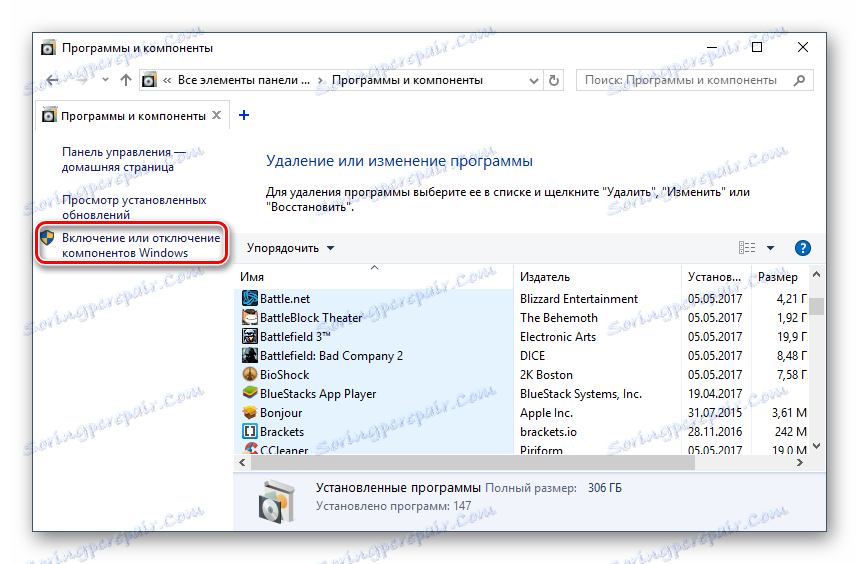Click publisher 2K Boston cell
Screen dimensions: 859x564
tap(546, 375)
